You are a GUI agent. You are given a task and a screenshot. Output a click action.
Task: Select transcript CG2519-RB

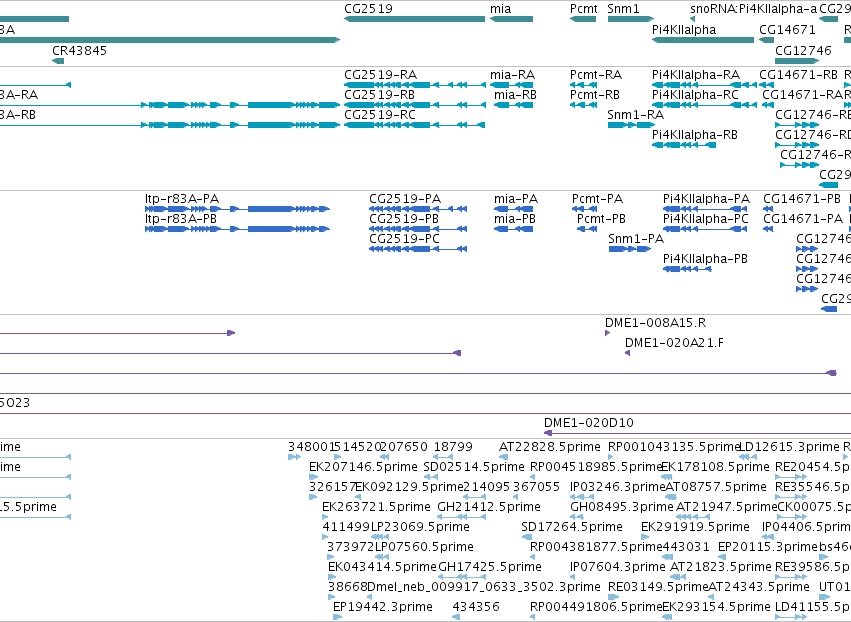(x=379, y=94)
